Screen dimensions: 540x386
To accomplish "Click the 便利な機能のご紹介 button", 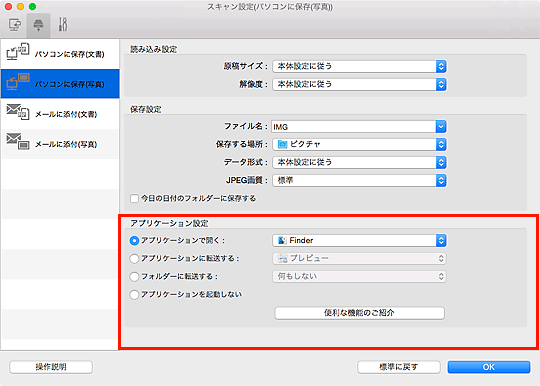I will pos(360,313).
